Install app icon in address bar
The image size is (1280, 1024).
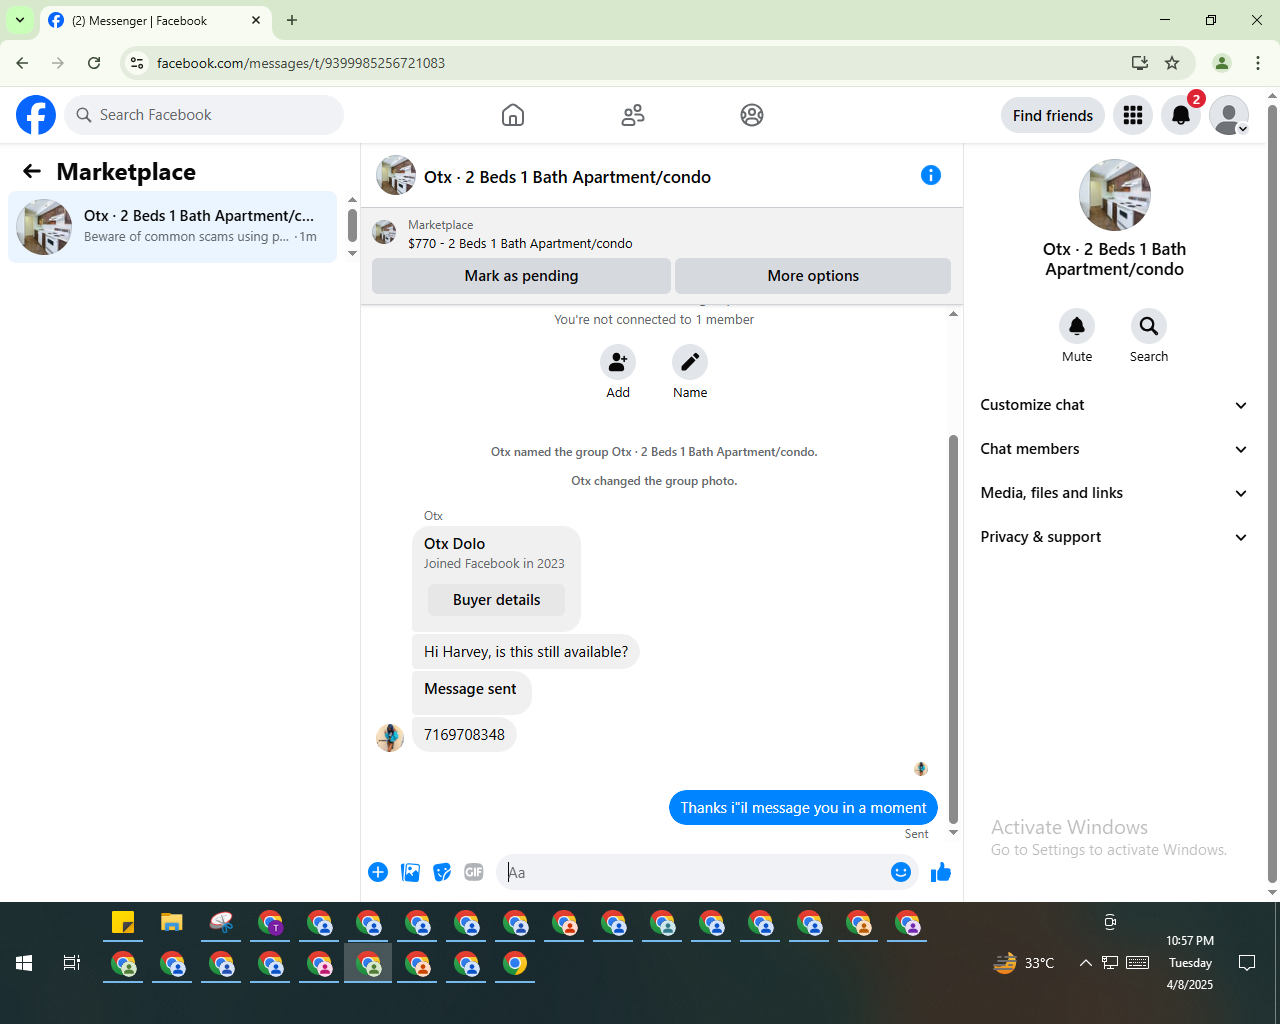(x=1139, y=63)
